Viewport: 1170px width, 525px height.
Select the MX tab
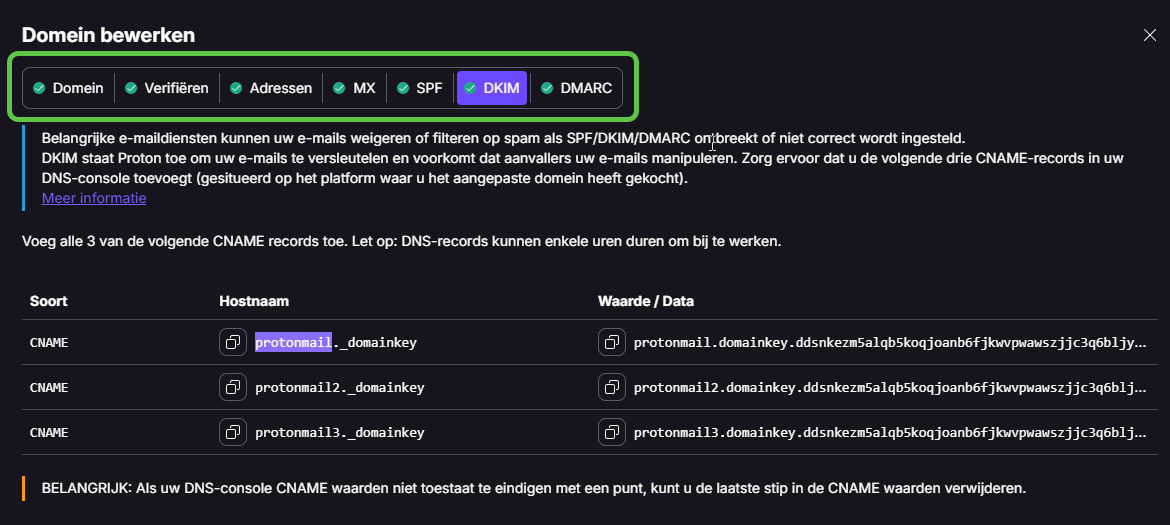coord(355,88)
